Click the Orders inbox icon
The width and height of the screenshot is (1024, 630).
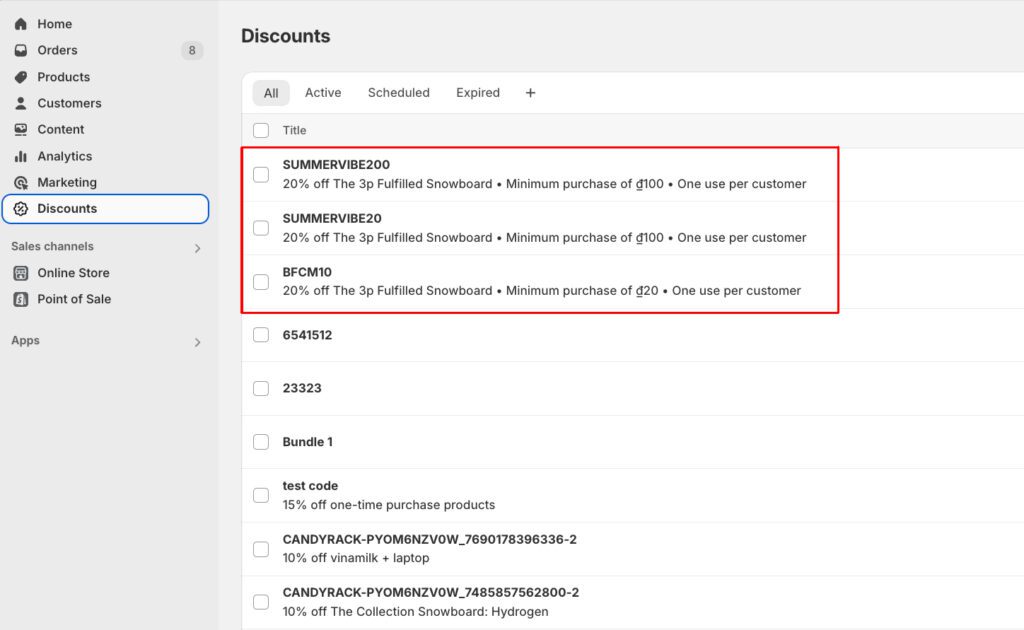pyautogui.click(x=20, y=50)
